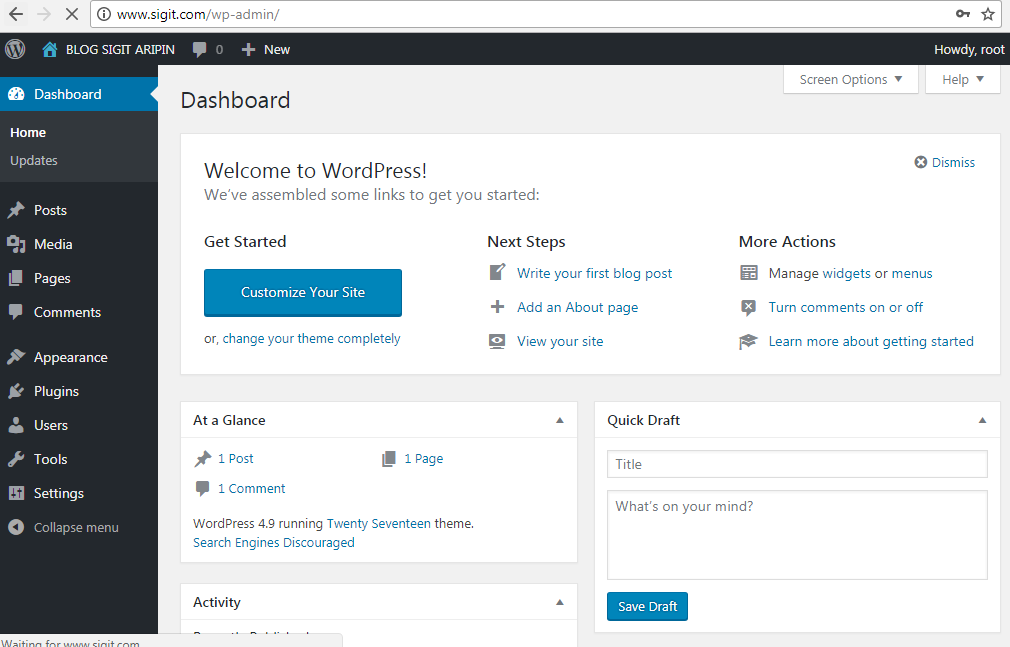Bookmark page with the star icon

click(988, 14)
